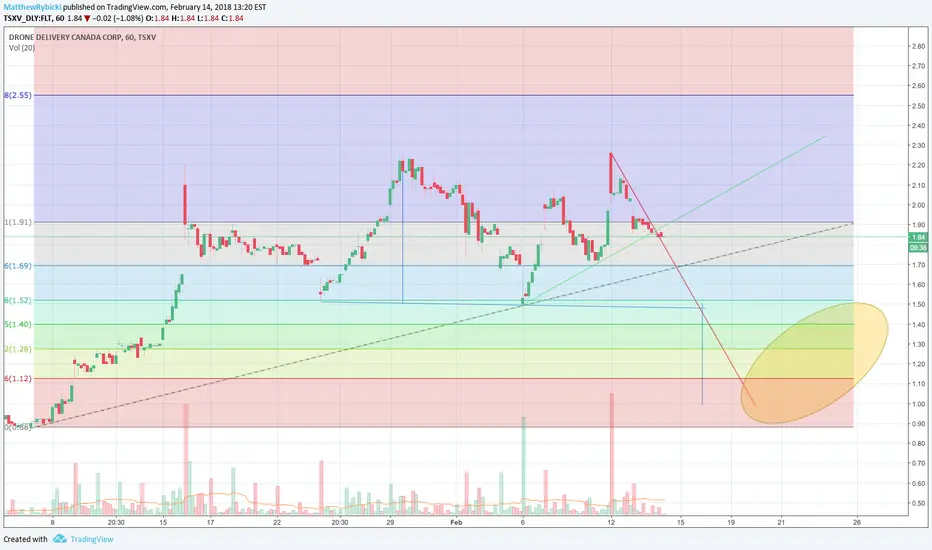Click the H:1.84 high value in header
The height and width of the screenshot is (550, 932).
tap(182, 18)
